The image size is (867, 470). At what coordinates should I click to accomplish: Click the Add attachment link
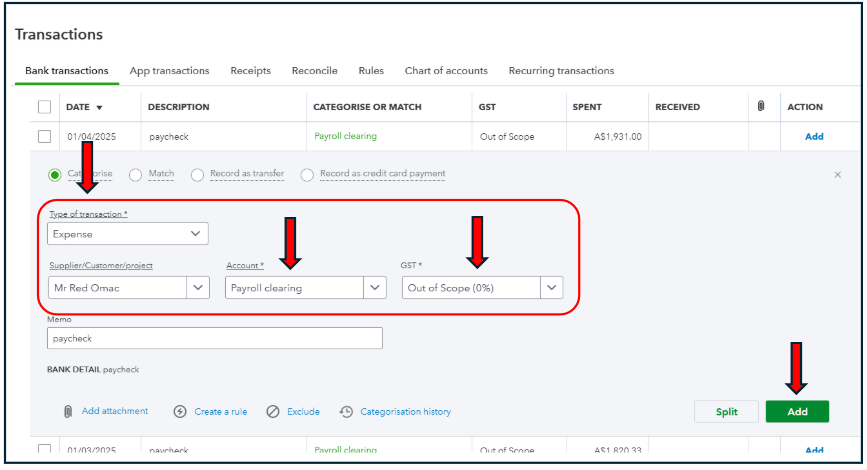tap(115, 411)
